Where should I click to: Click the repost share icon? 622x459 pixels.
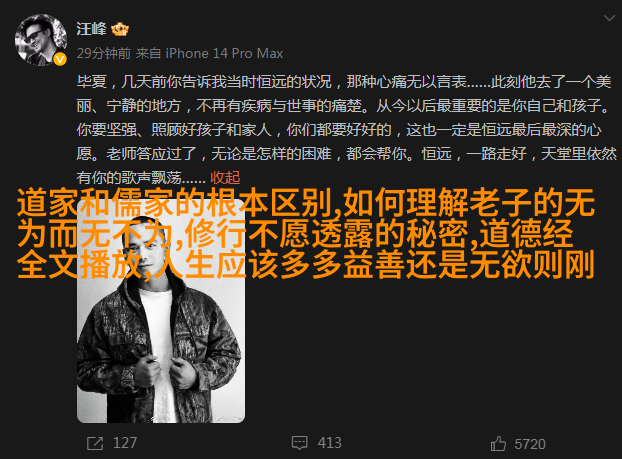click(x=95, y=443)
